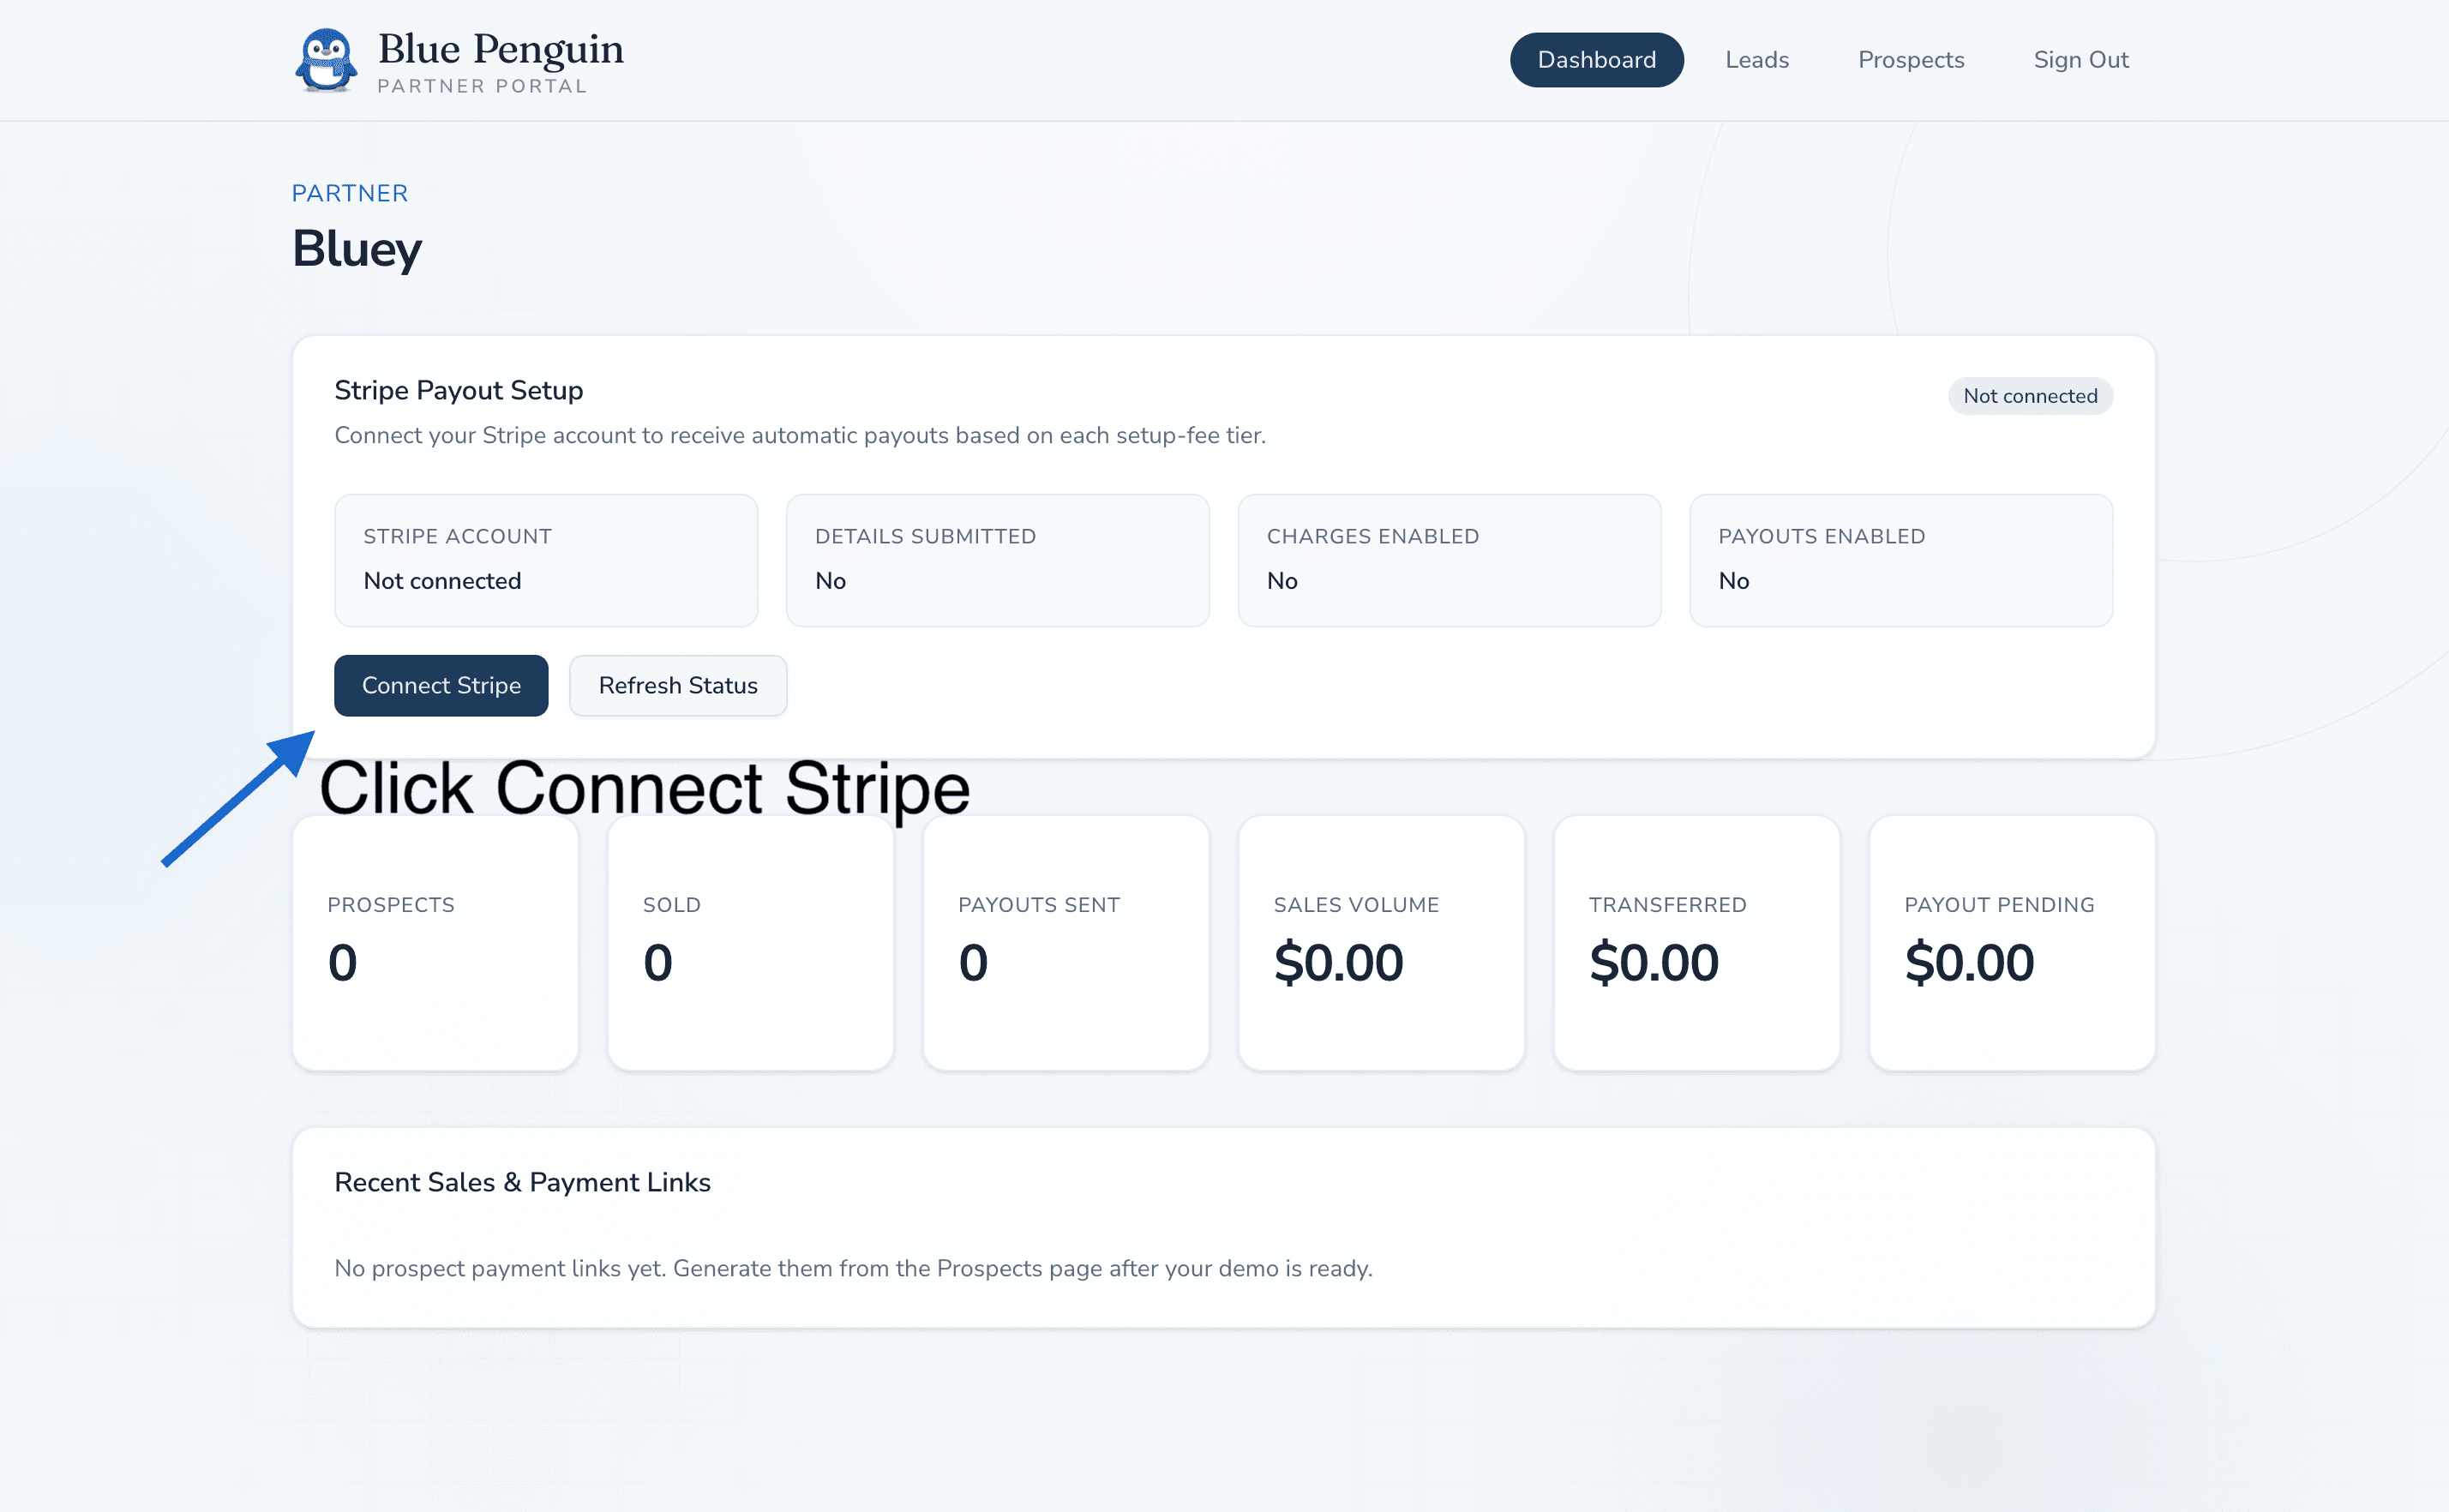The image size is (2449, 1512).
Task: Click the Sales Volume card
Action: point(1381,940)
